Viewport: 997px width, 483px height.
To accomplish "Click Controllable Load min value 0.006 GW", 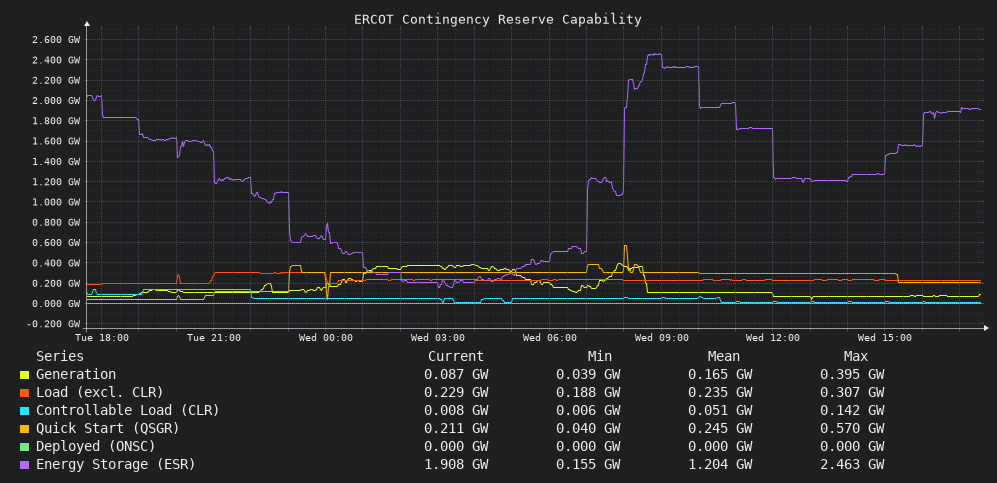I will pos(588,411).
